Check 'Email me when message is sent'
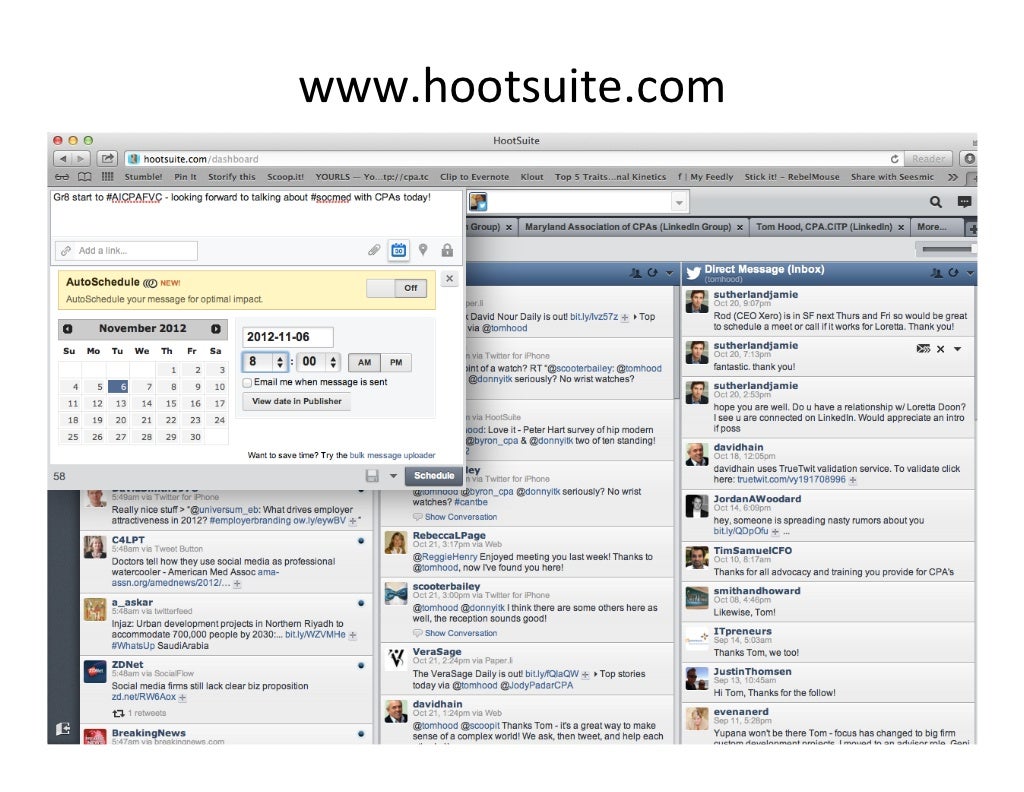This screenshot has width=1024, height=792. [248, 383]
